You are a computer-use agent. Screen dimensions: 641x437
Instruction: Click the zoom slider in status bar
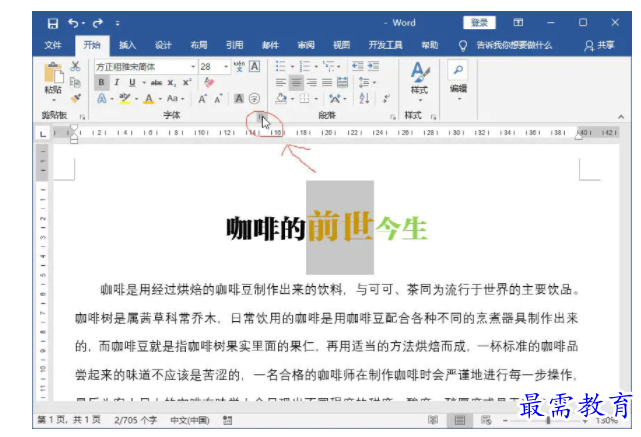pyautogui.click(x=546, y=420)
